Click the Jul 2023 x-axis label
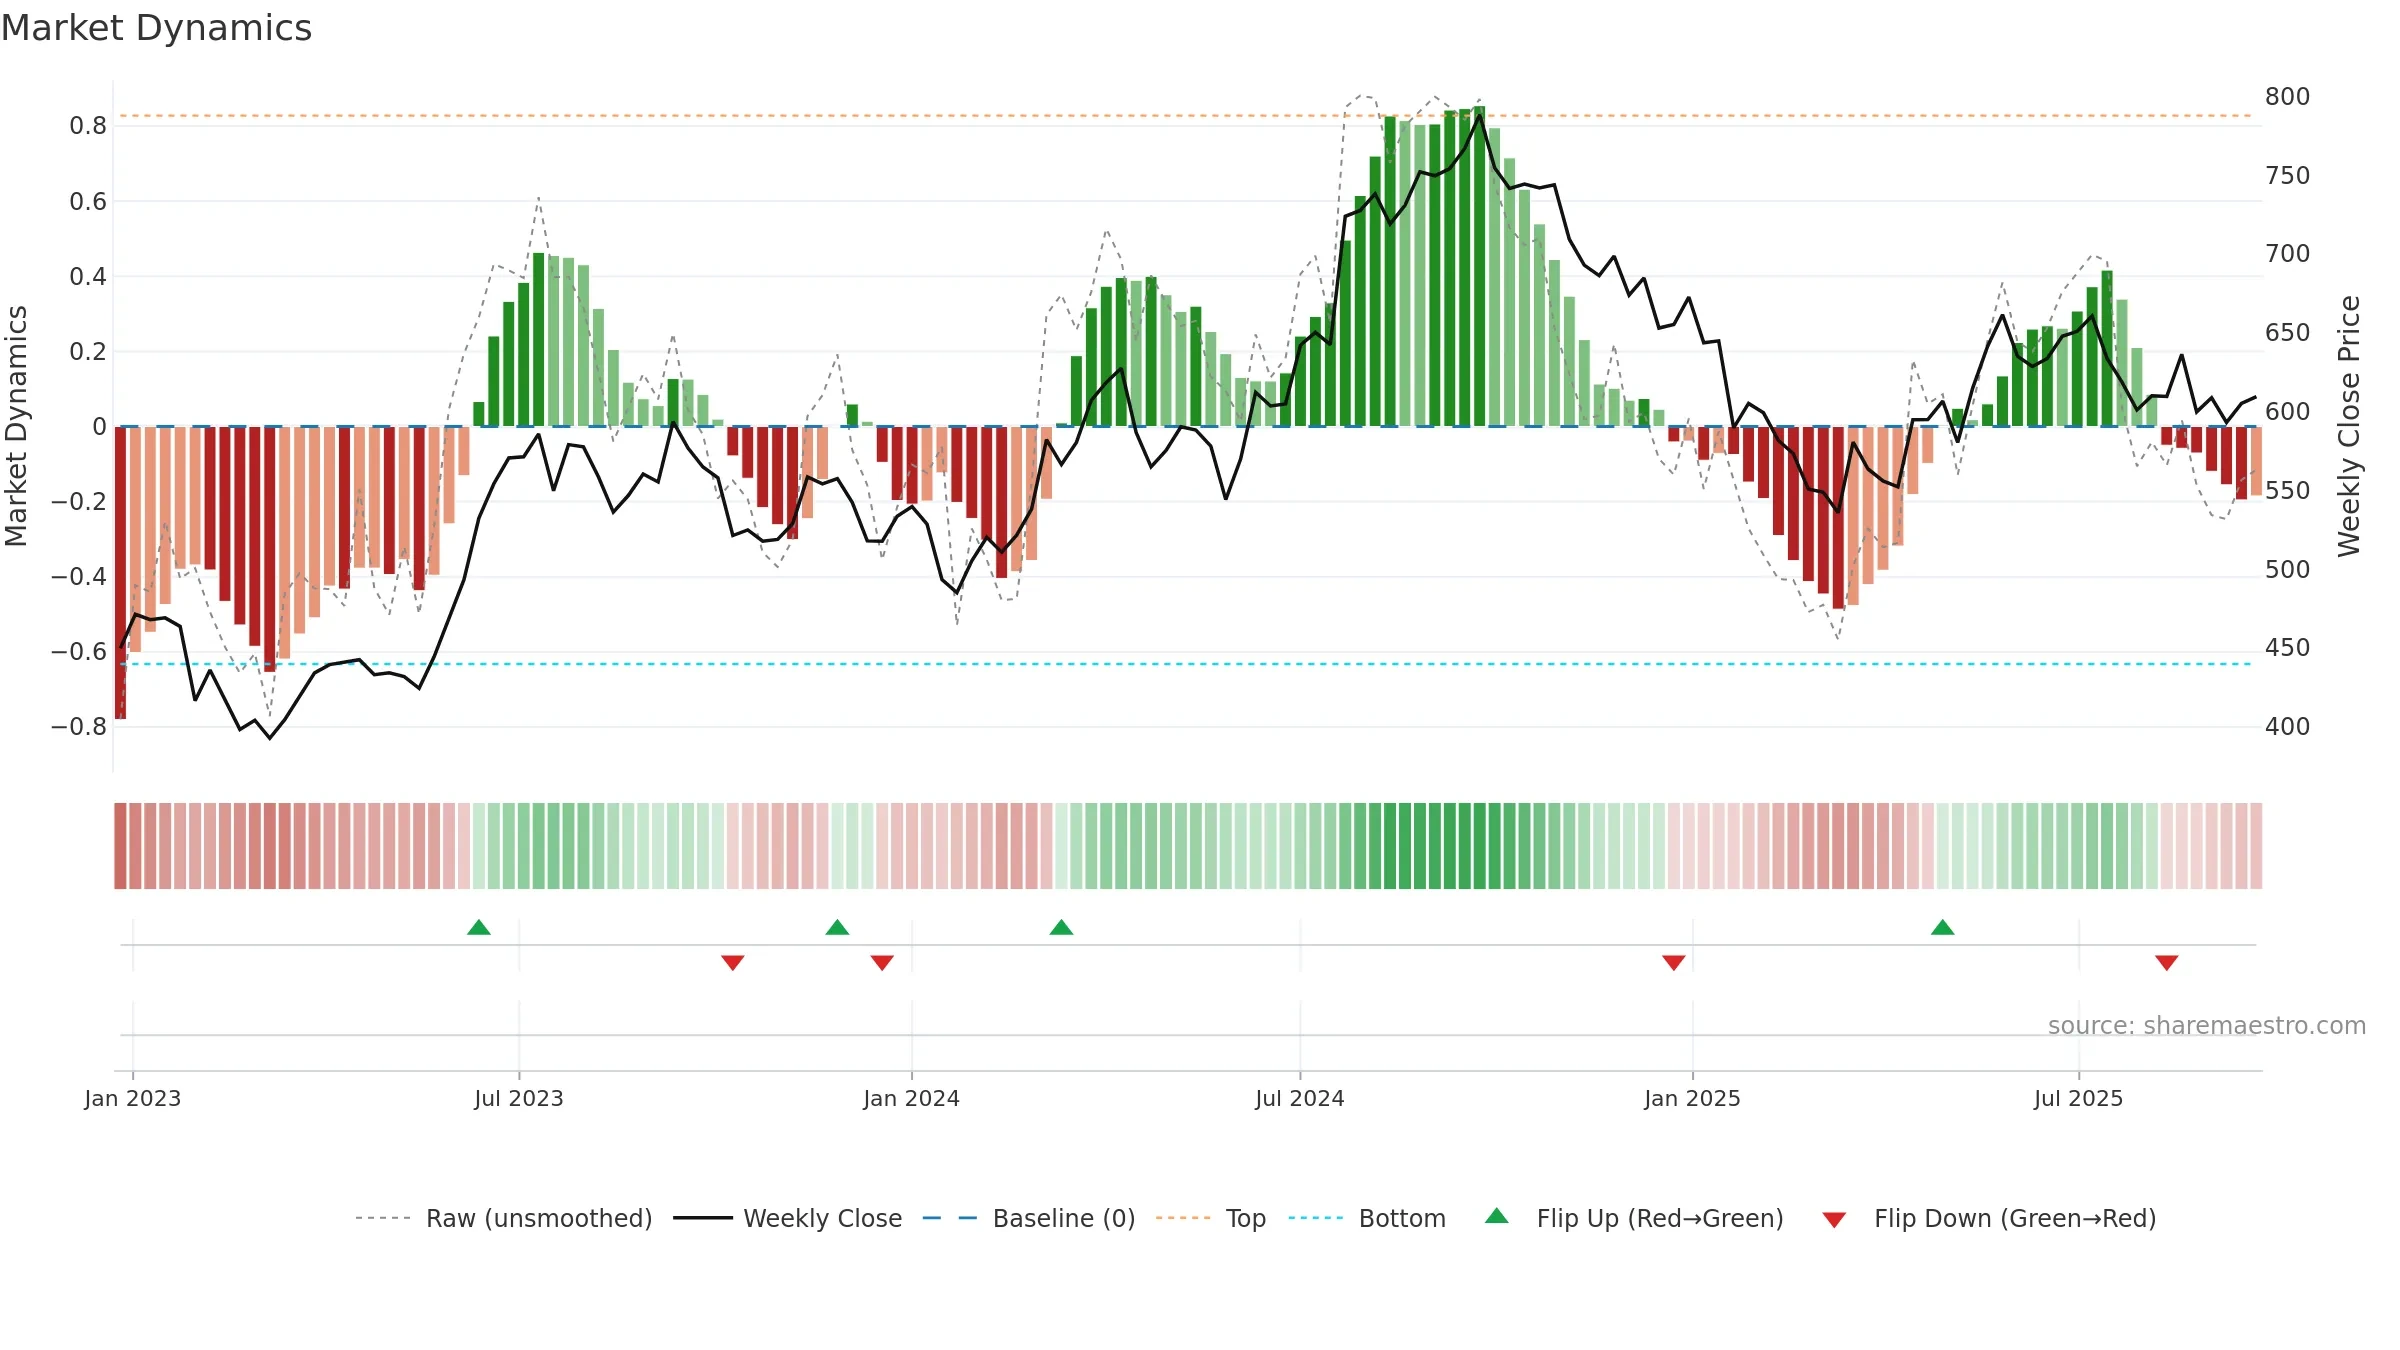The width and height of the screenshot is (2400, 1350). (519, 1099)
